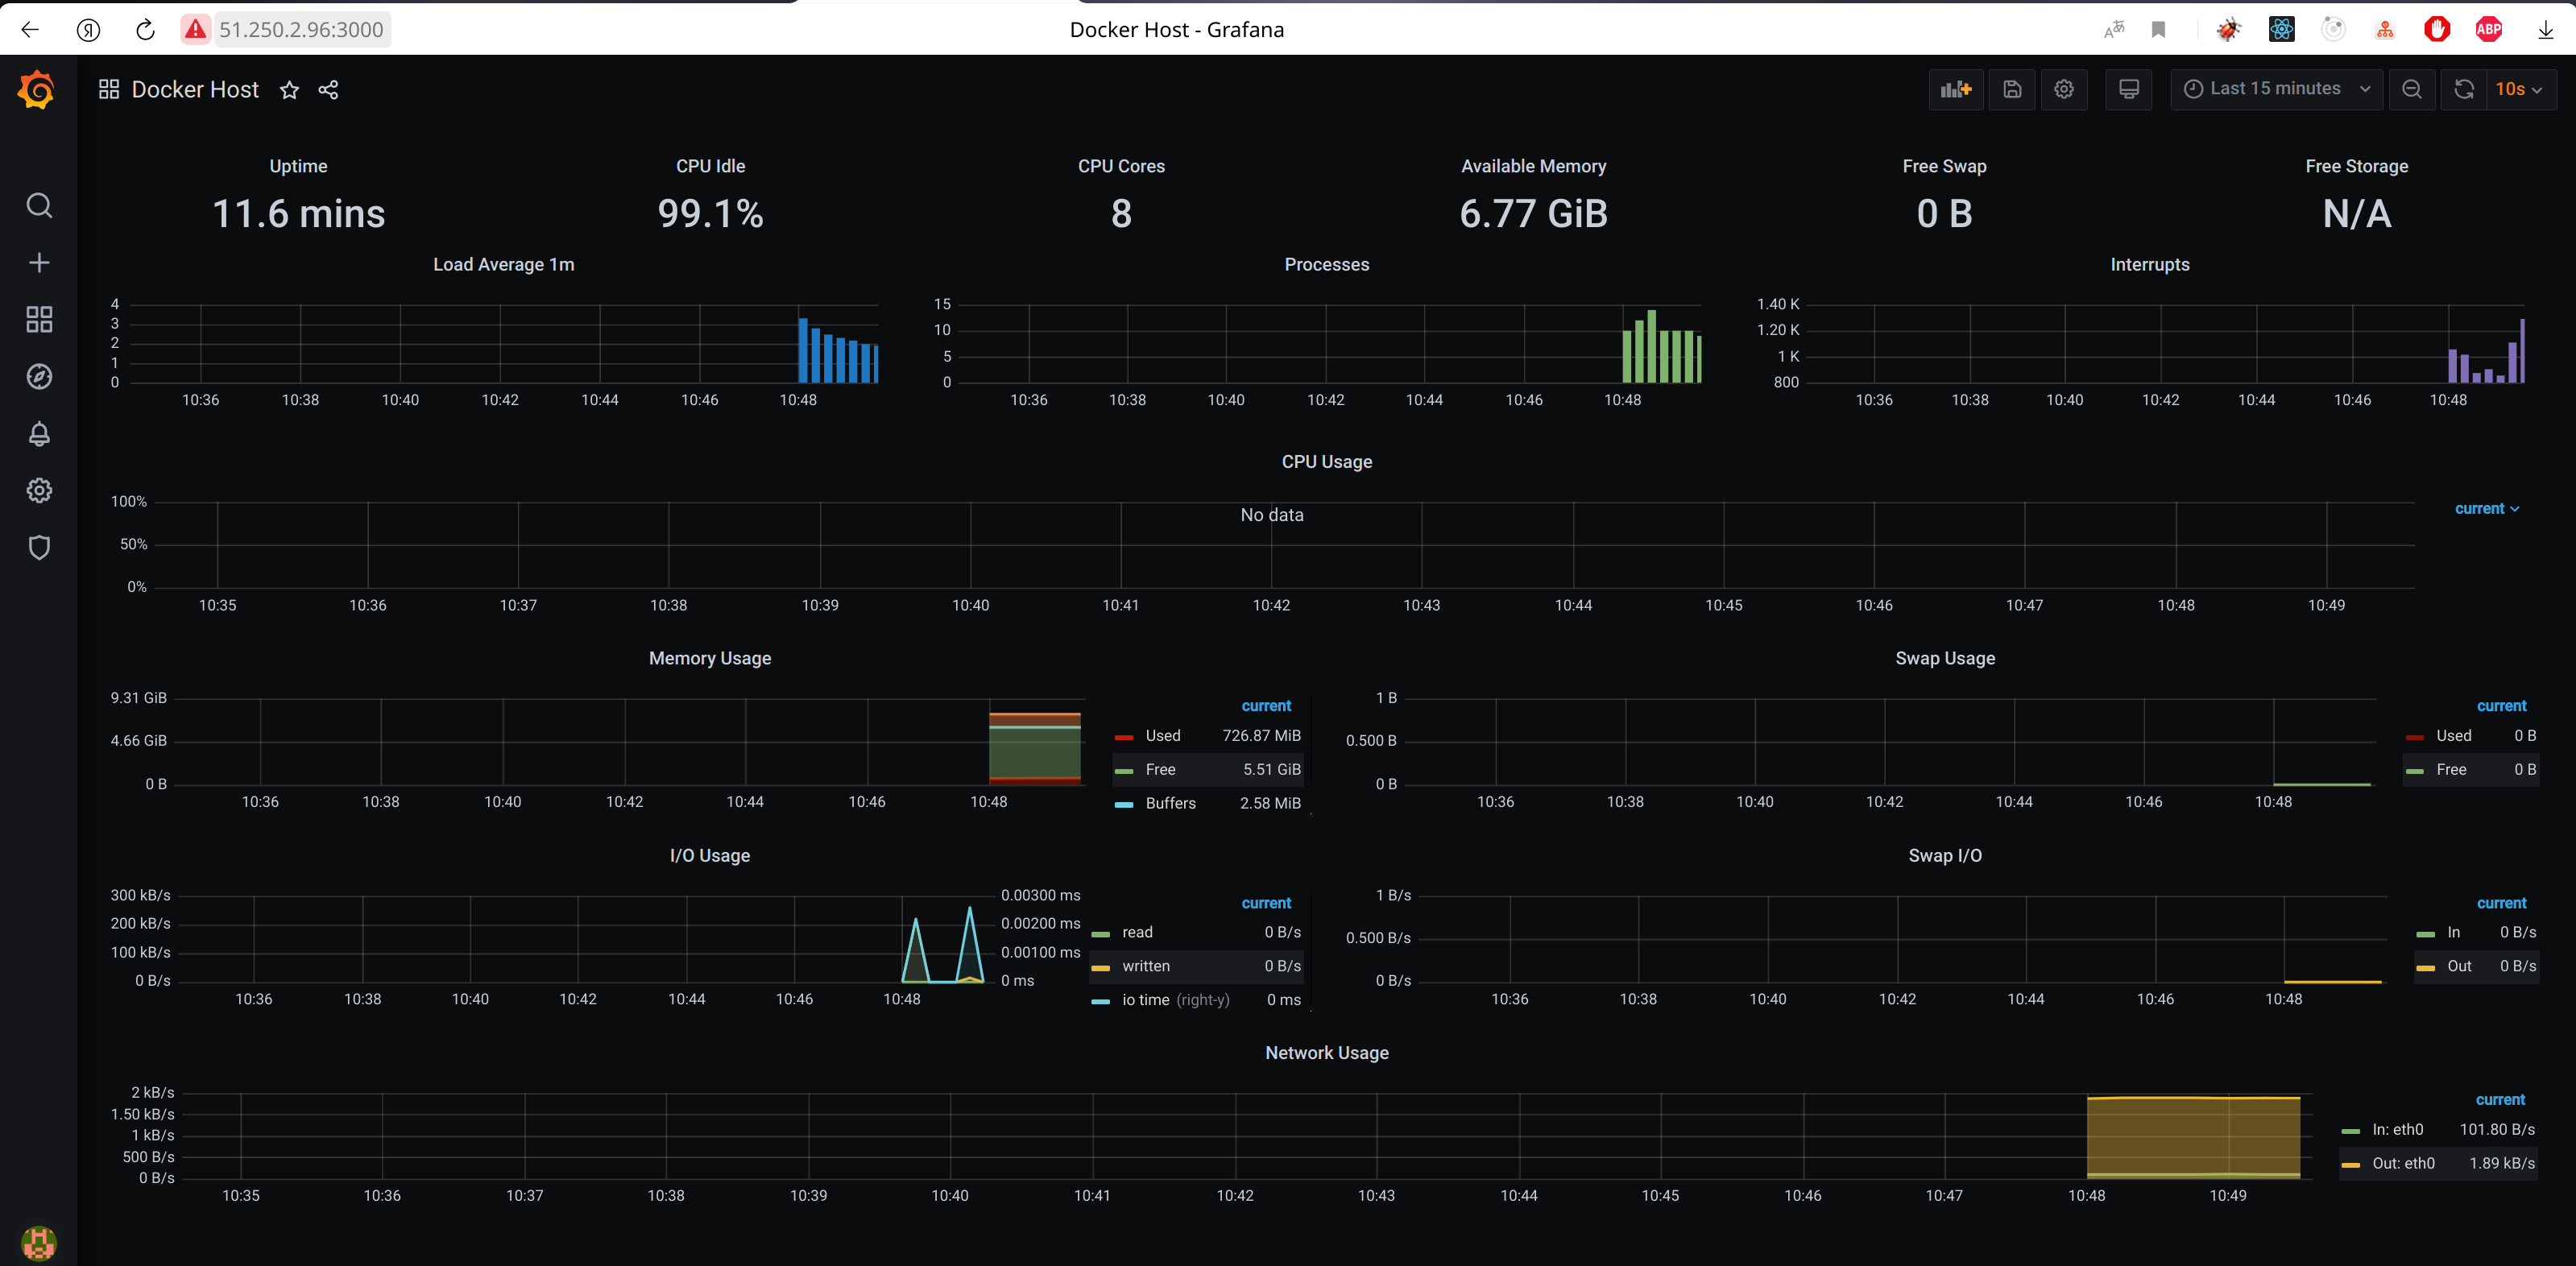Open the Explore compass in the sidebar

[39, 376]
